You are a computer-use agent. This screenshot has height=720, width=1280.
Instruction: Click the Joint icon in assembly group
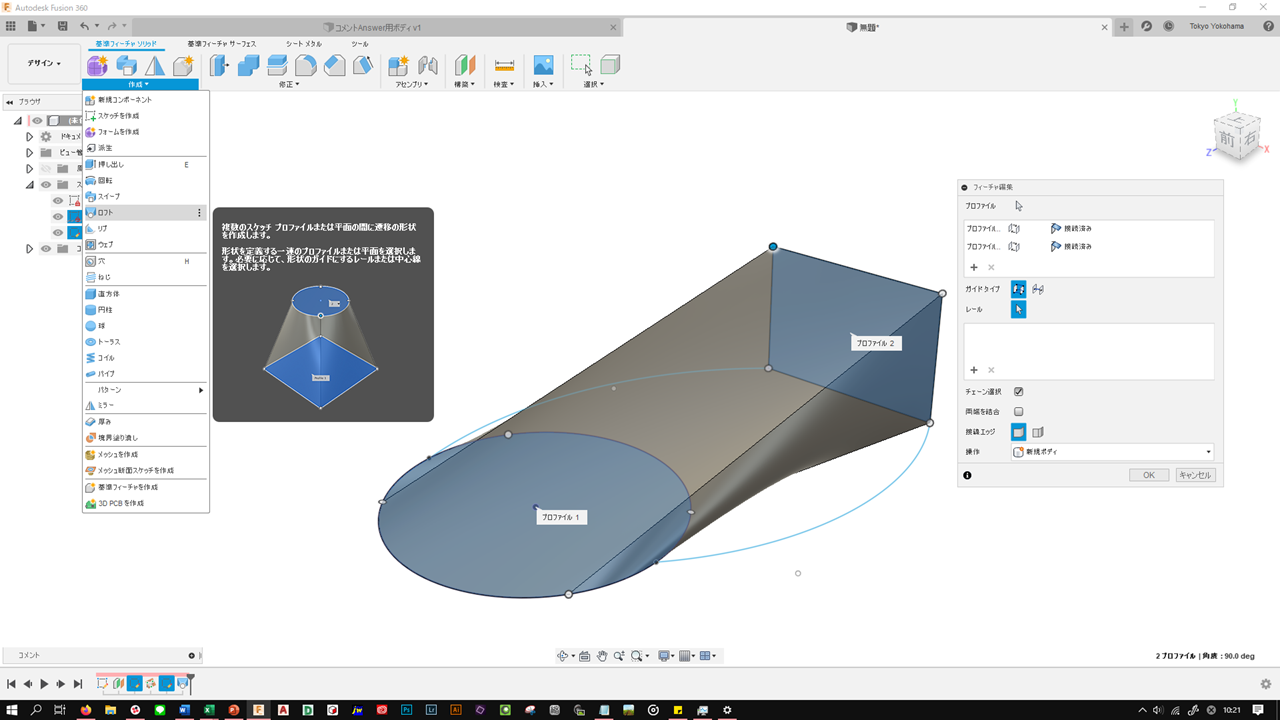click(x=428, y=66)
